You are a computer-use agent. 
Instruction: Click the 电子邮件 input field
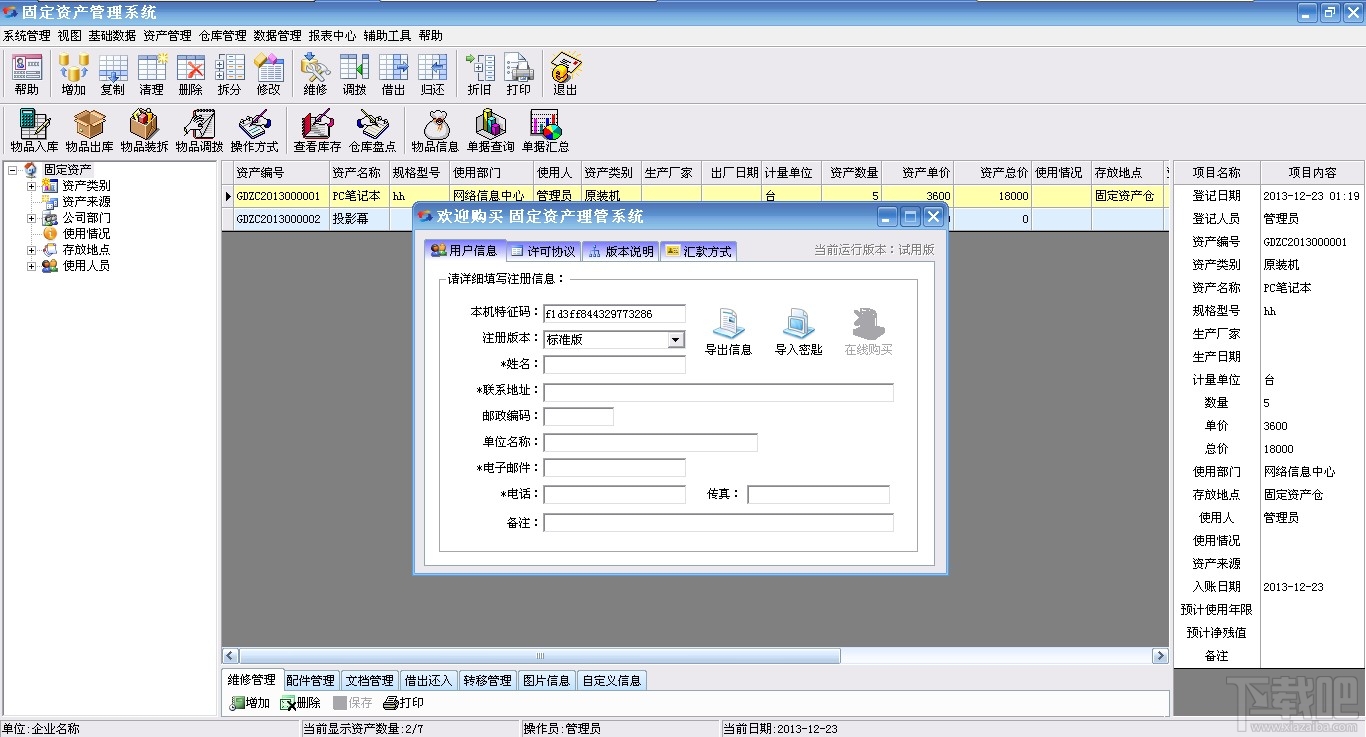coord(615,468)
